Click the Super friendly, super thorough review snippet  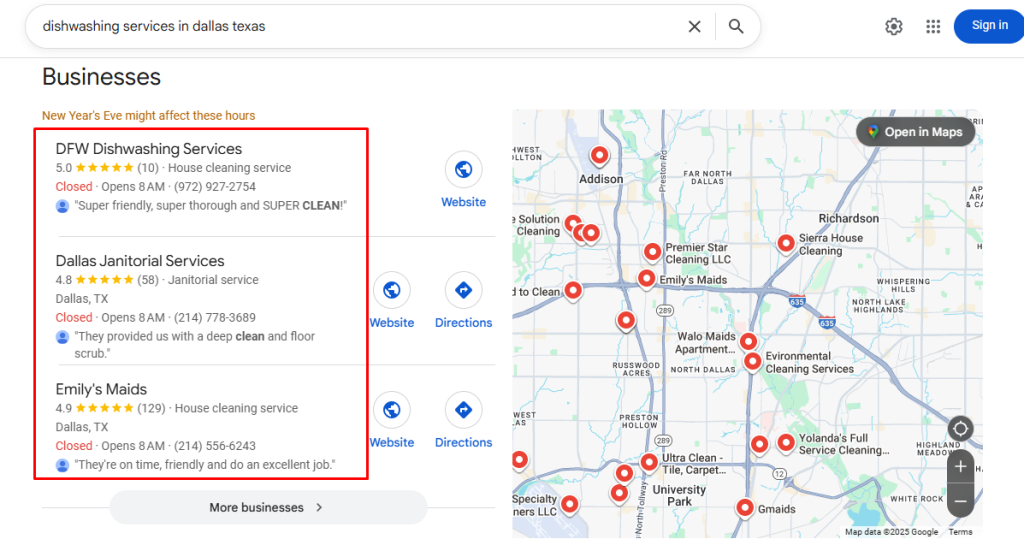[x=210, y=206]
